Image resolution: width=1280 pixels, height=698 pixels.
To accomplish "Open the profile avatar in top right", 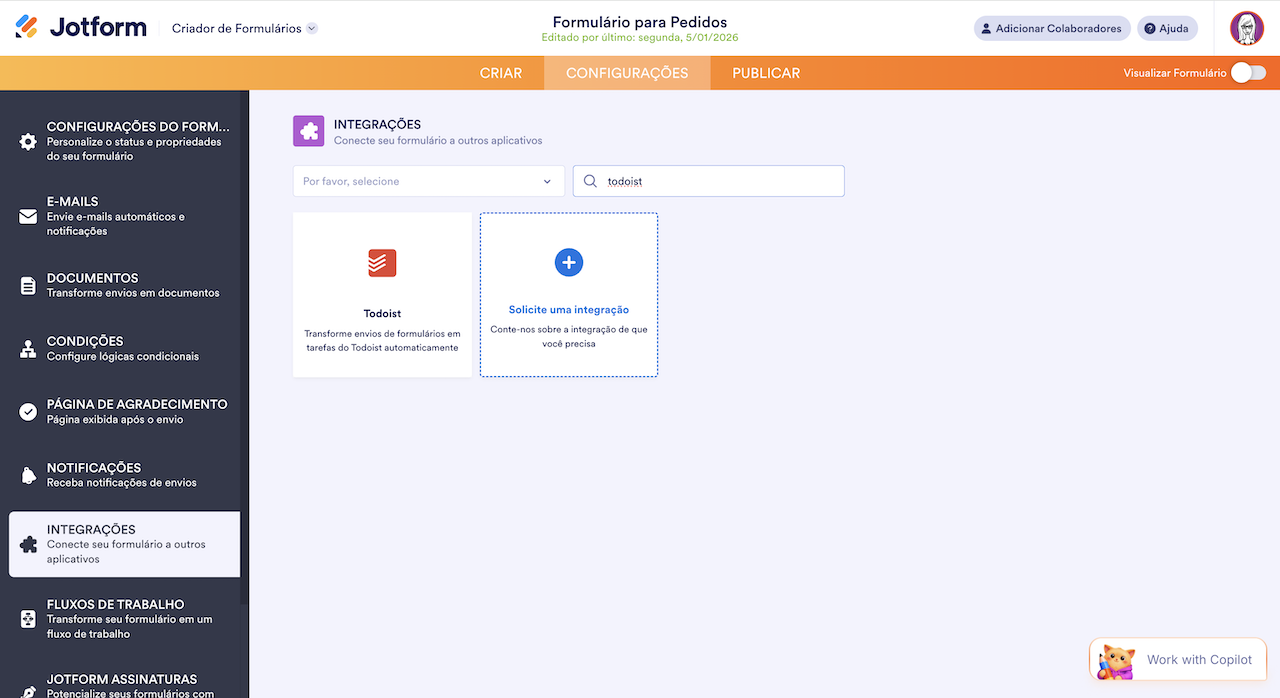I will tap(1246, 28).
